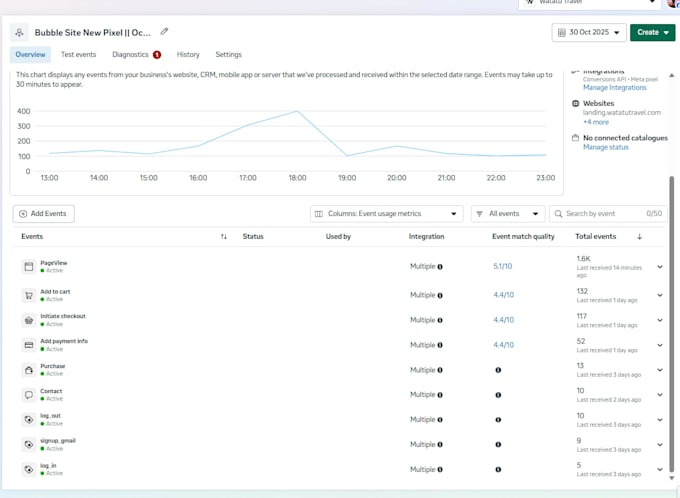Open the Create dropdown button
The width and height of the screenshot is (680, 498).
[x=652, y=33]
